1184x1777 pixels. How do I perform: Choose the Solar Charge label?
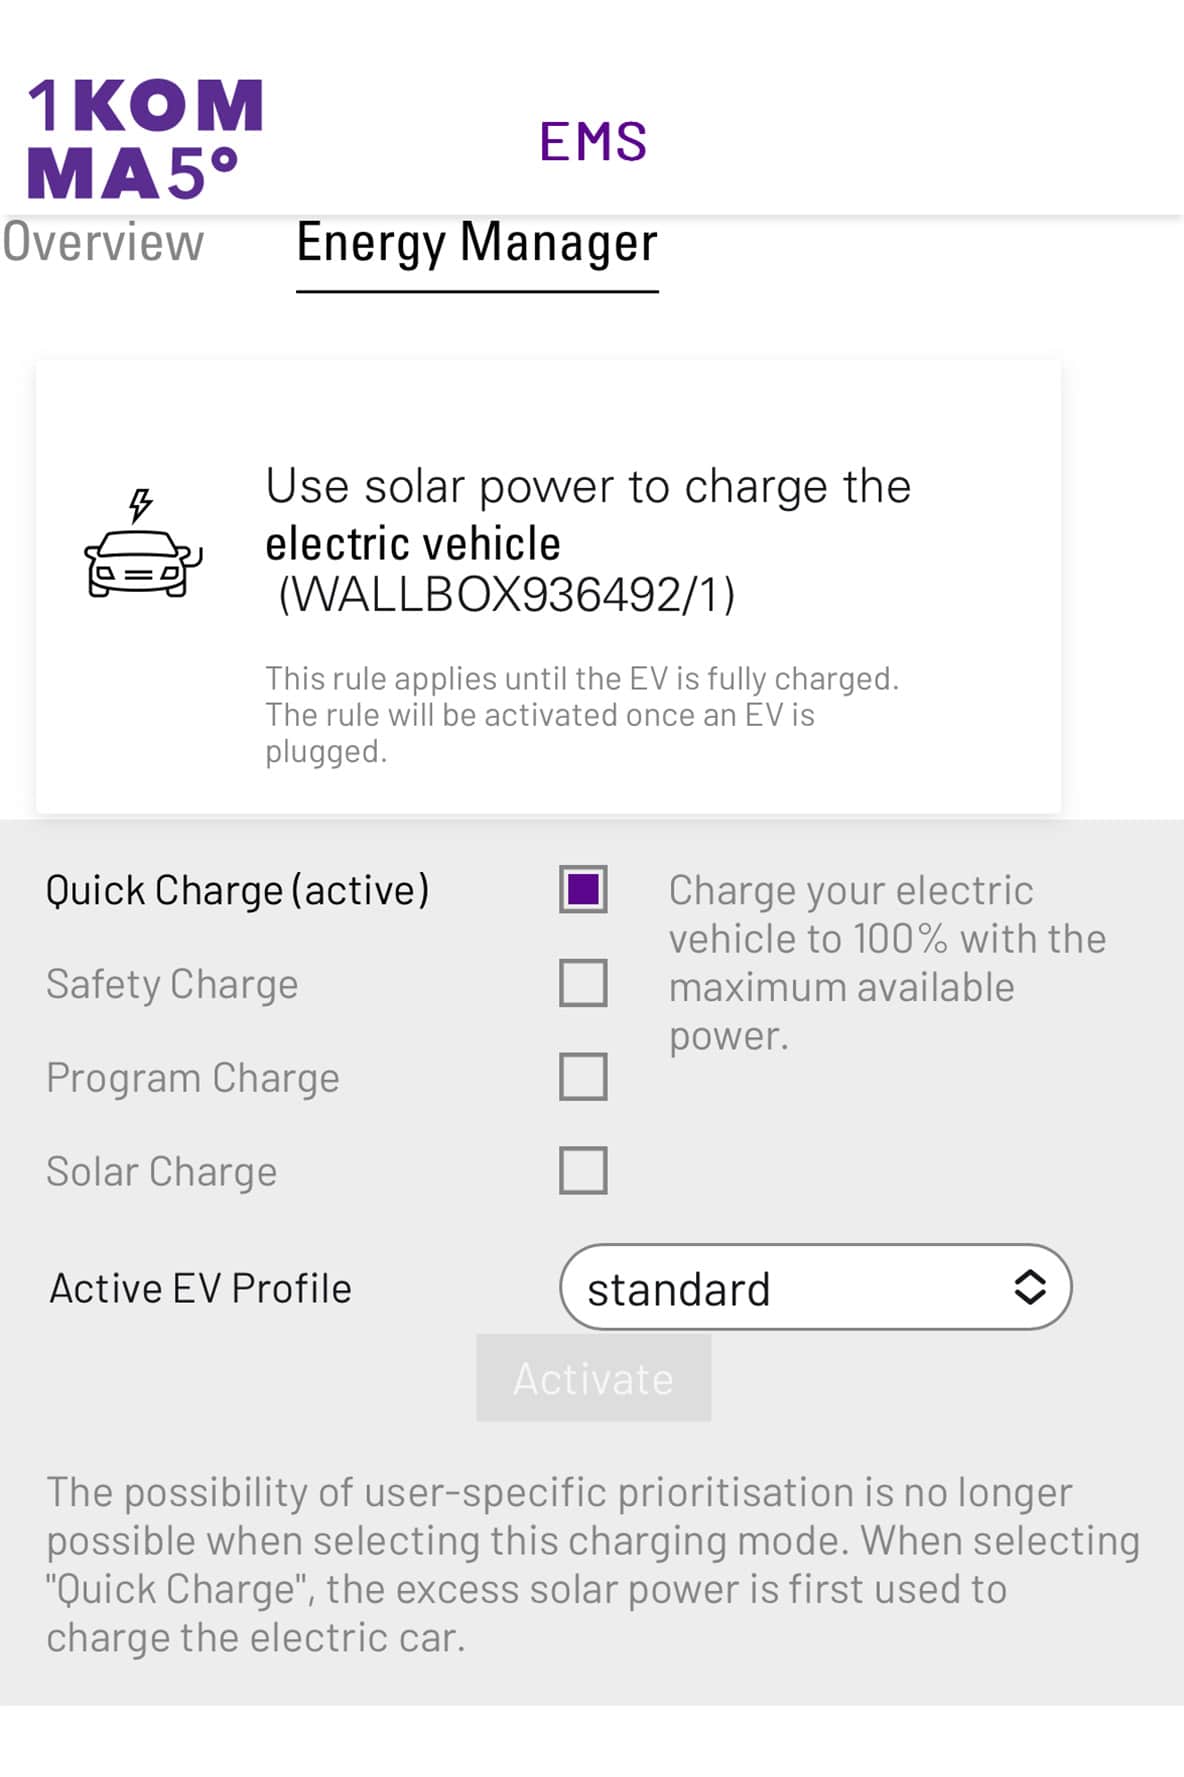pyautogui.click(x=162, y=1171)
